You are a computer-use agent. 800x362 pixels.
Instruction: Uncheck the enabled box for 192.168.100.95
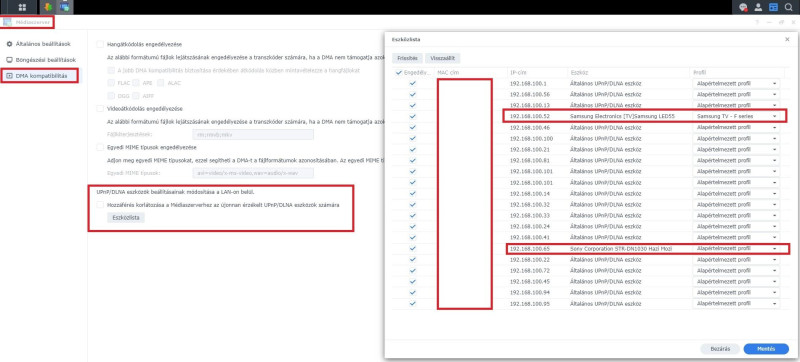(x=413, y=304)
